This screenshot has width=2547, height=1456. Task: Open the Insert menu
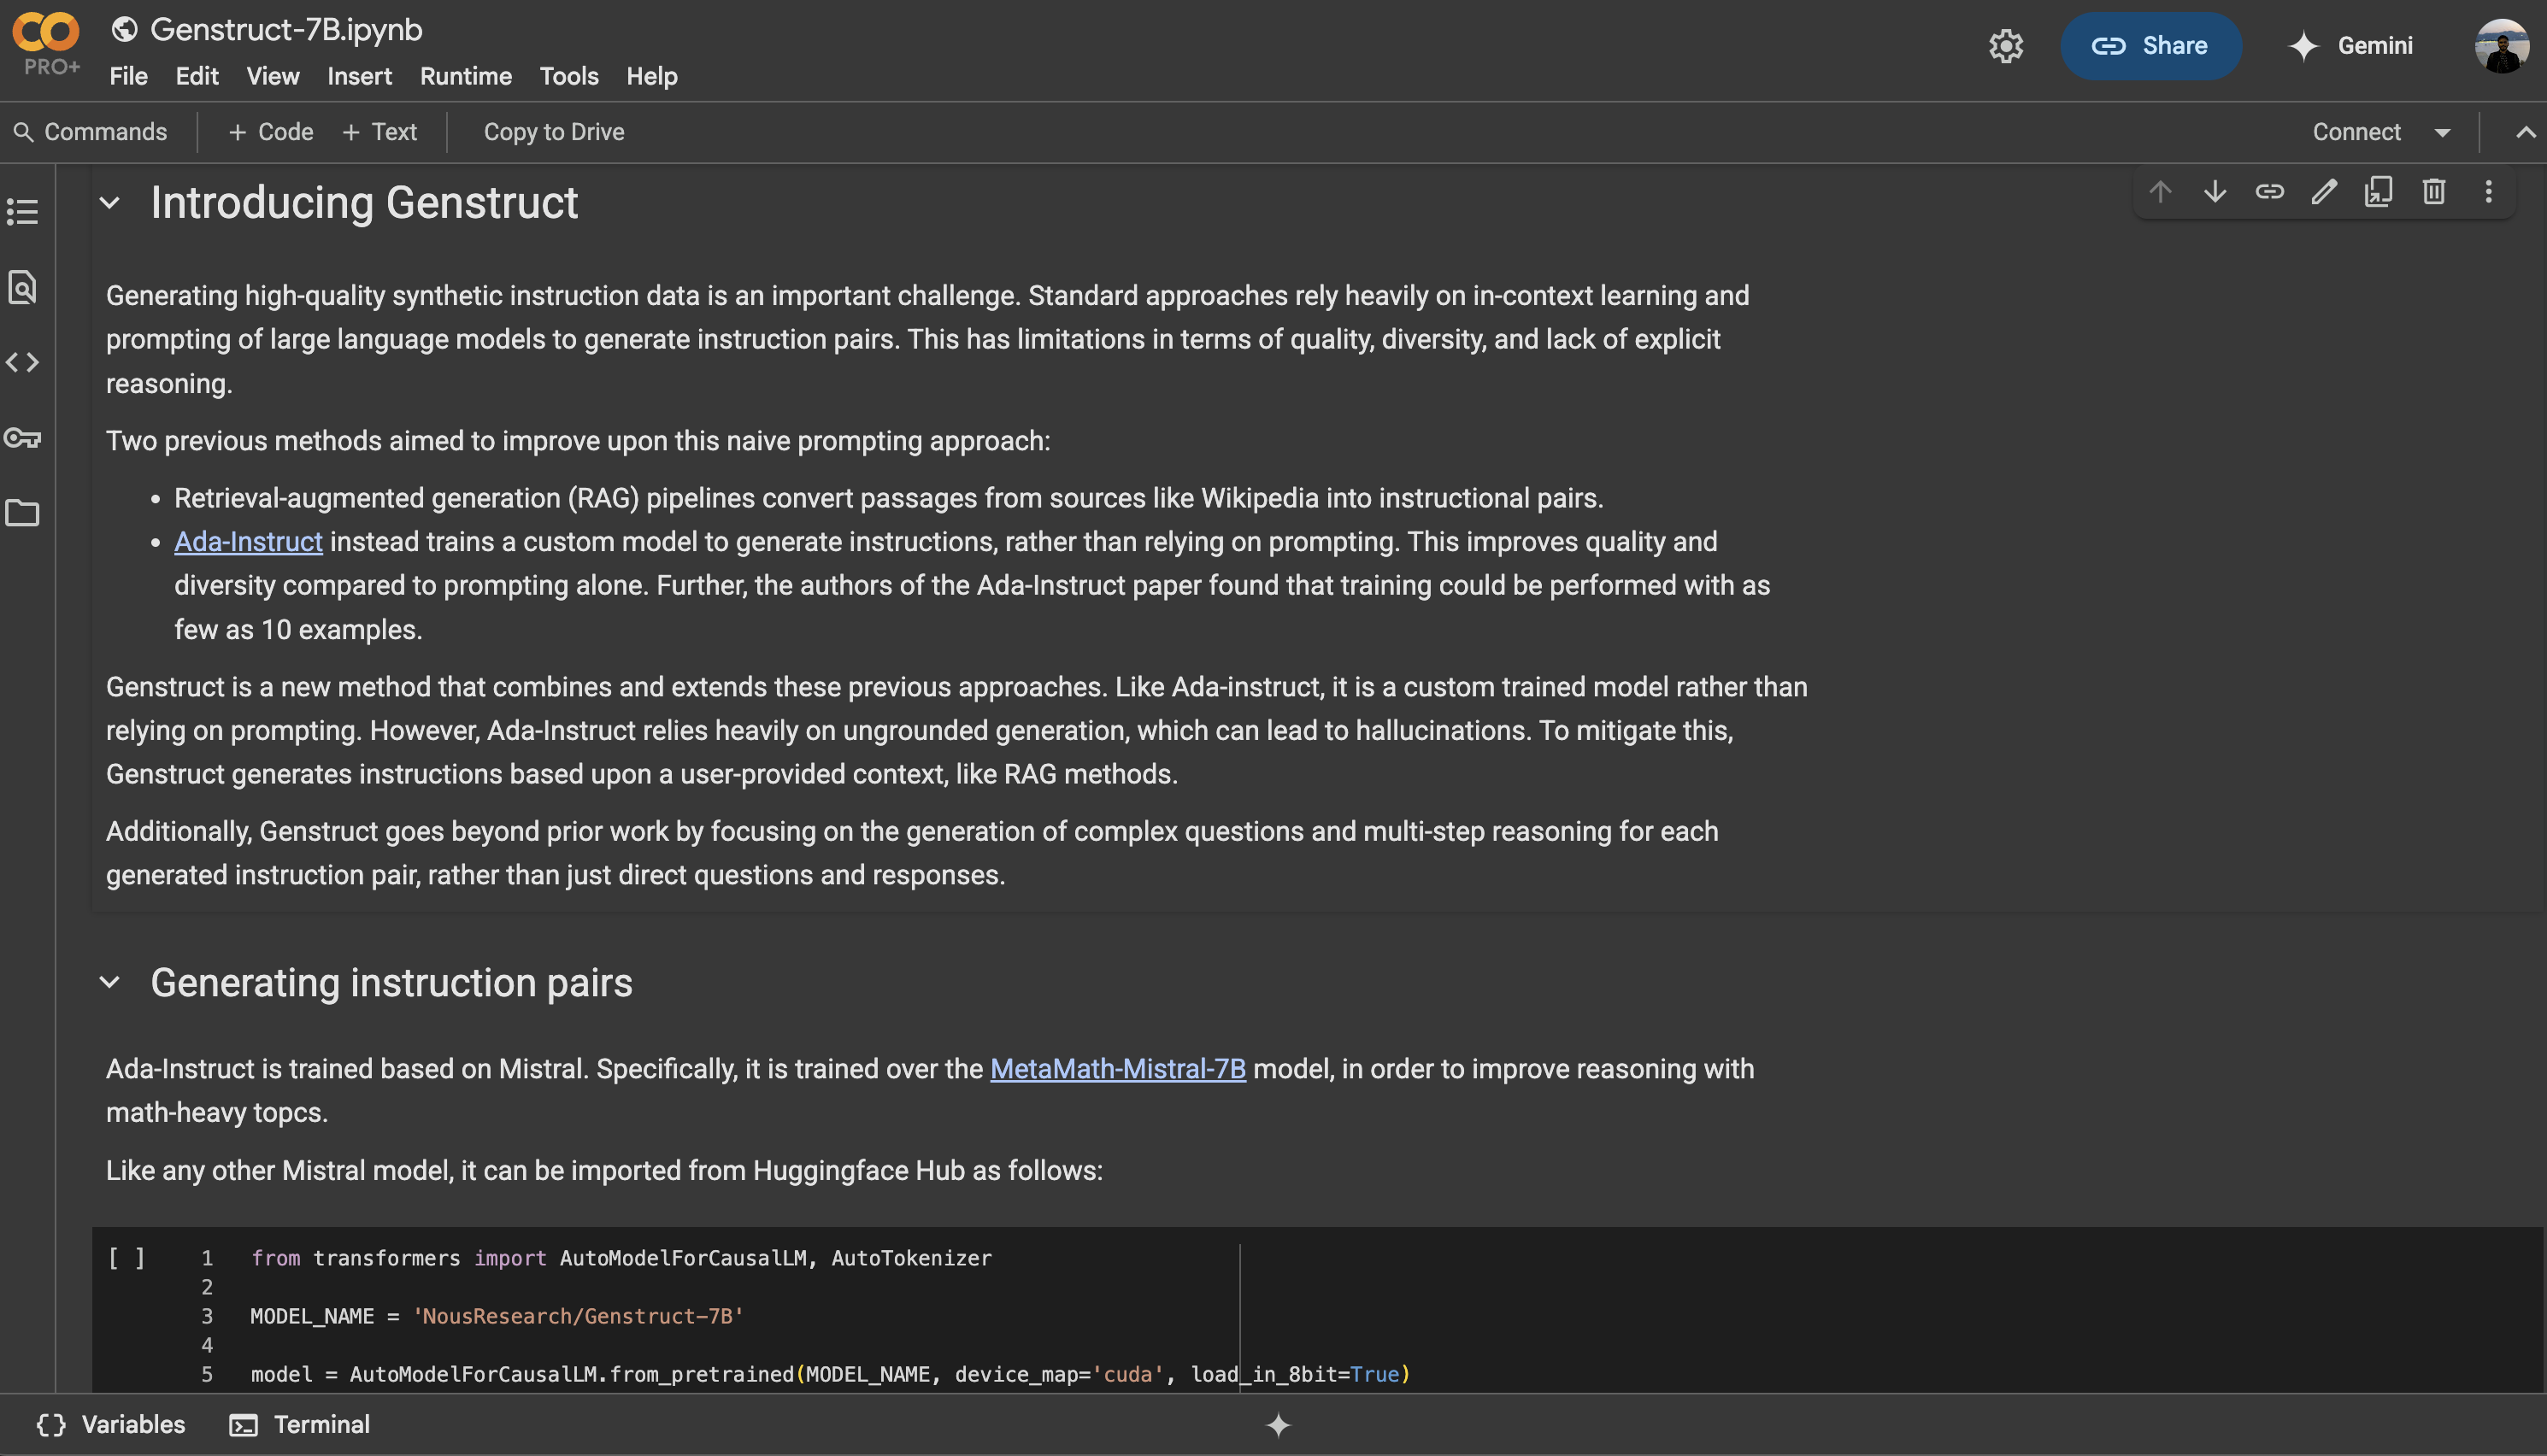359,76
